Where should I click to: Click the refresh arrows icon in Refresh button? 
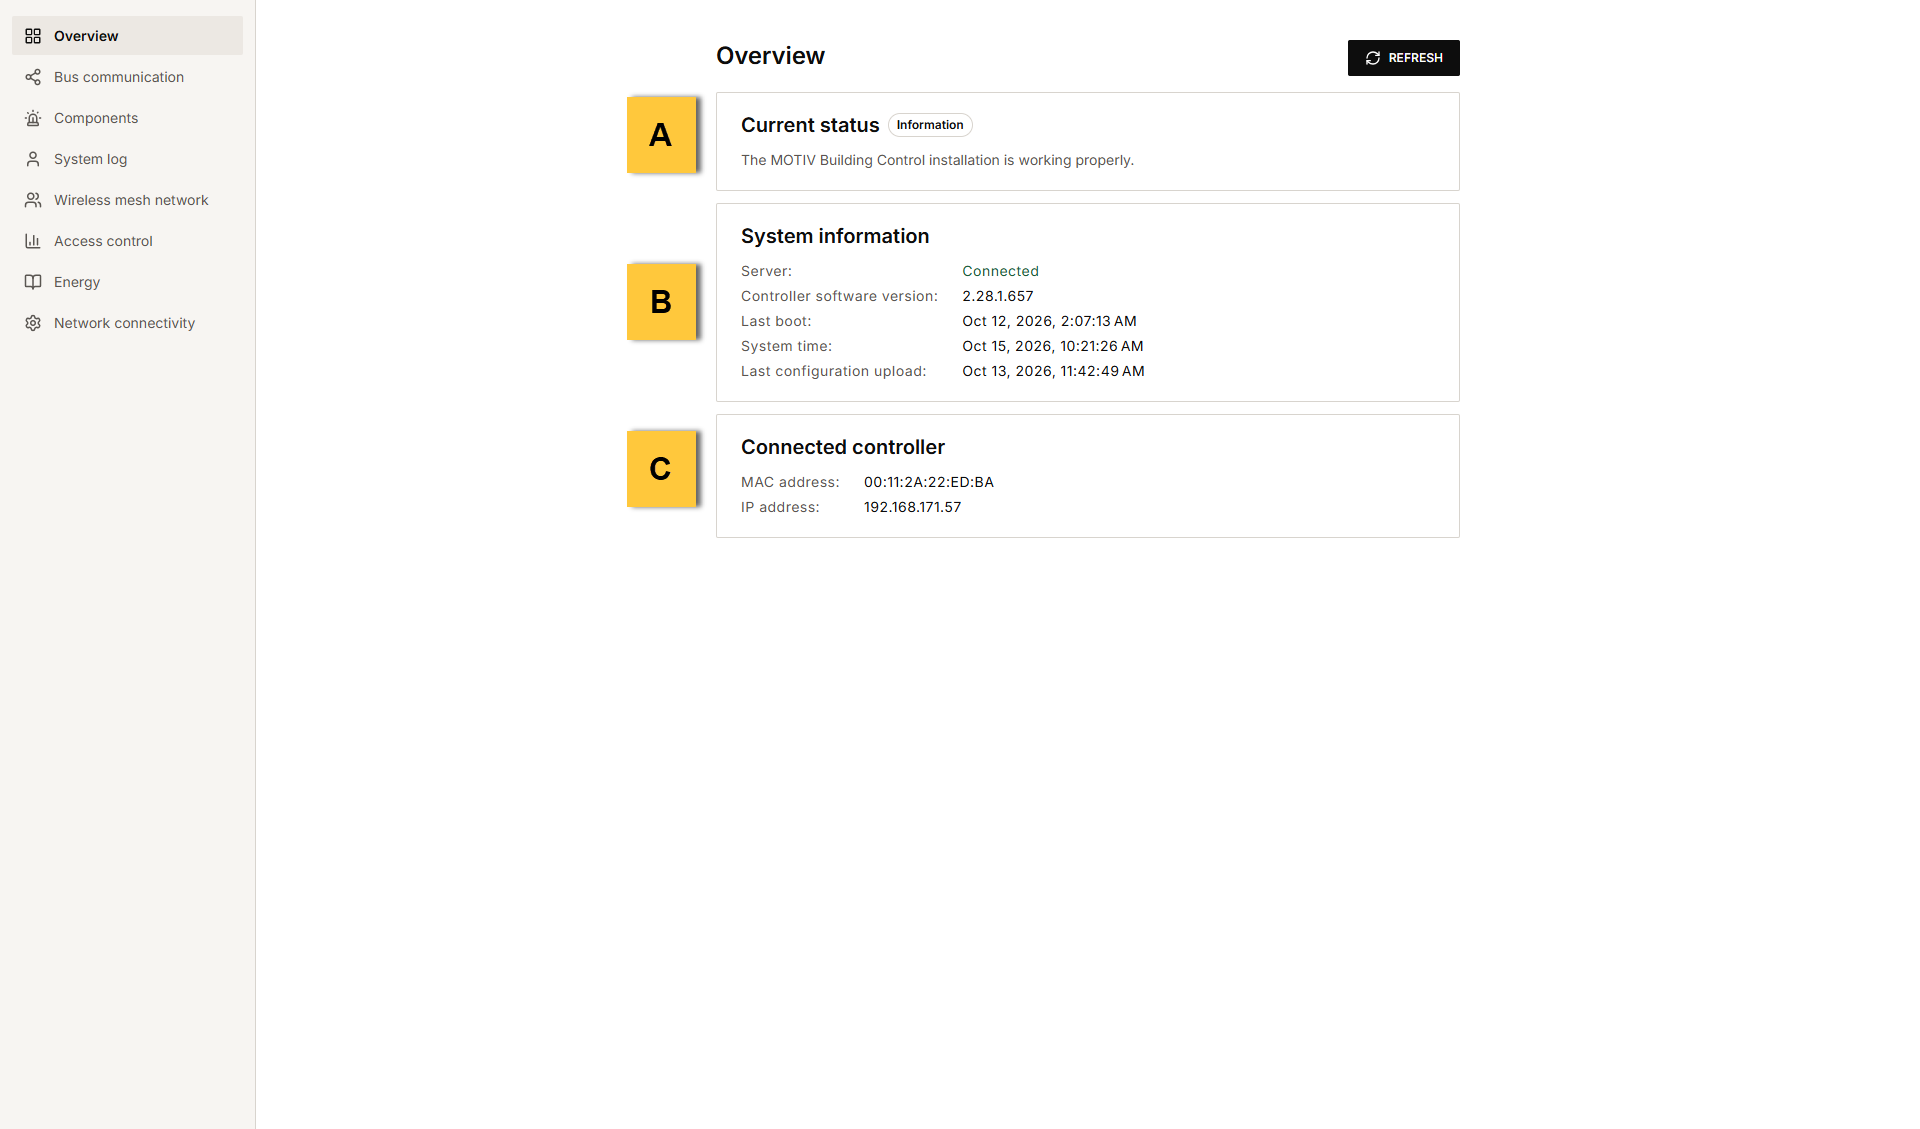(1373, 58)
